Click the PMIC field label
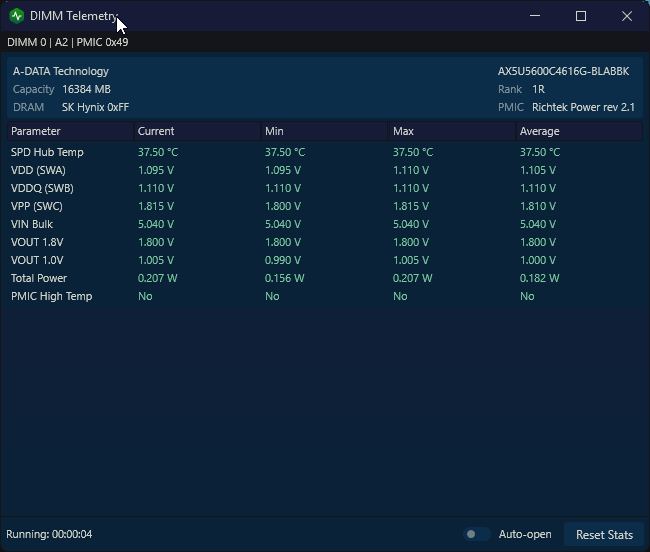650x552 pixels. tap(511, 107)
